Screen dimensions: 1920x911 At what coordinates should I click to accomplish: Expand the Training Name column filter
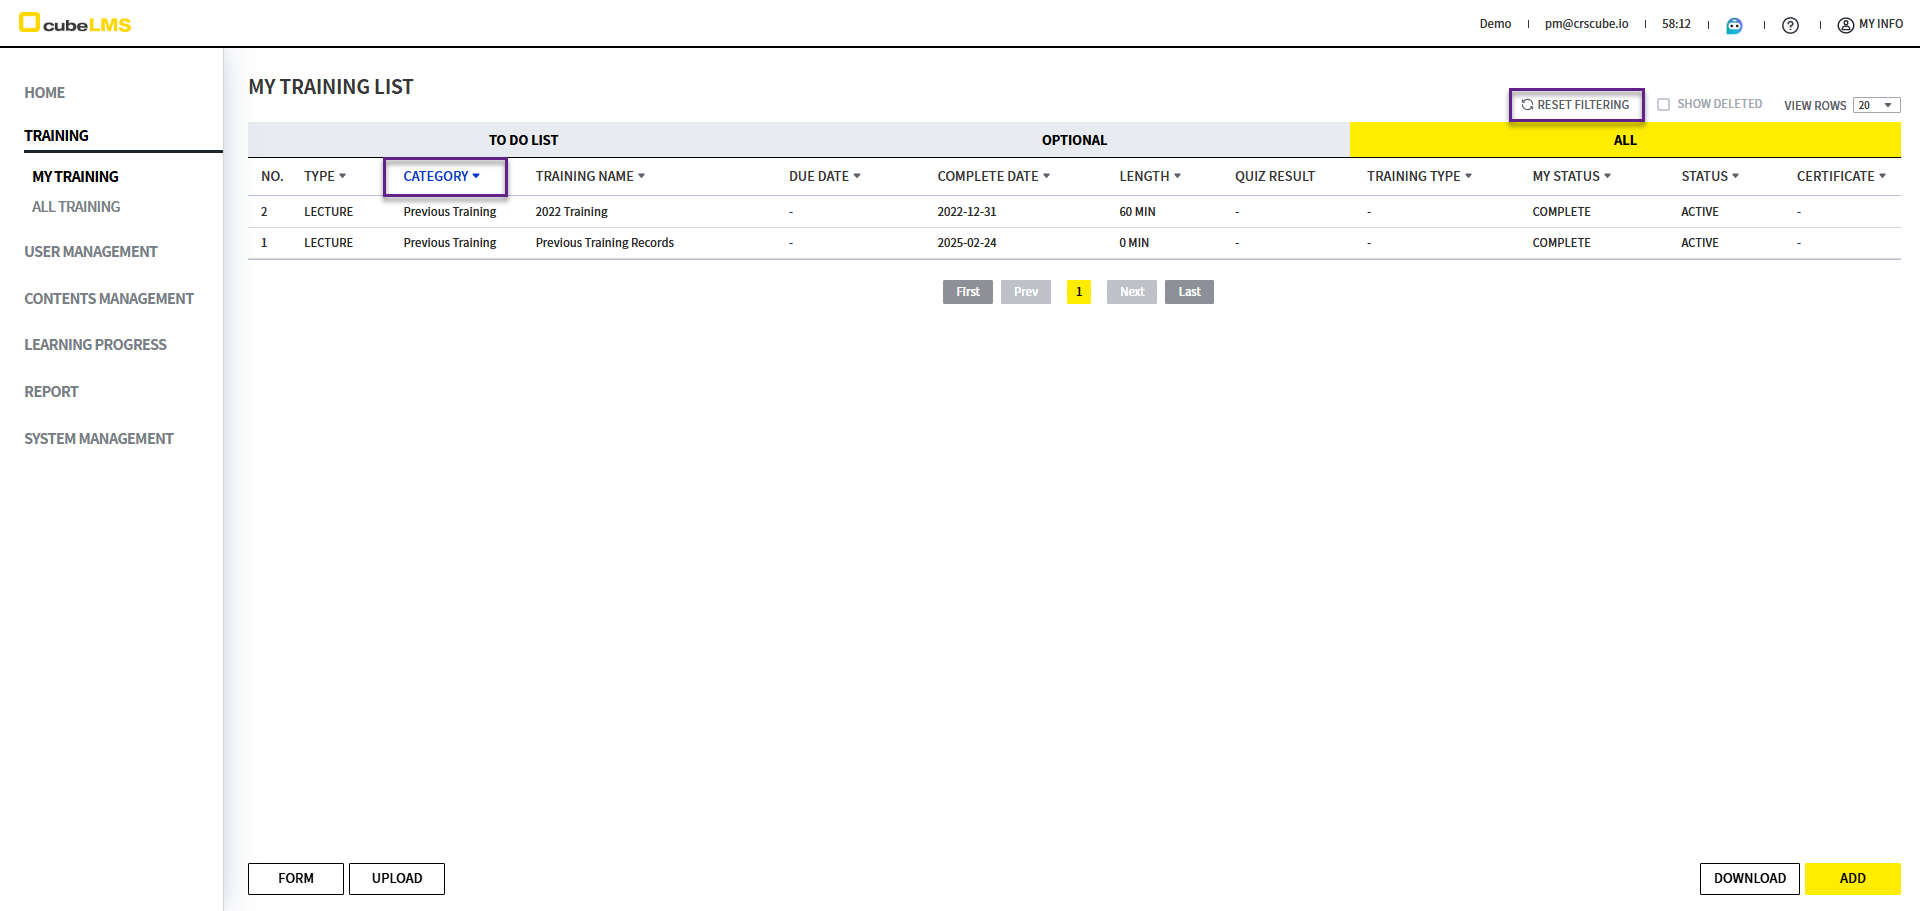641,176
